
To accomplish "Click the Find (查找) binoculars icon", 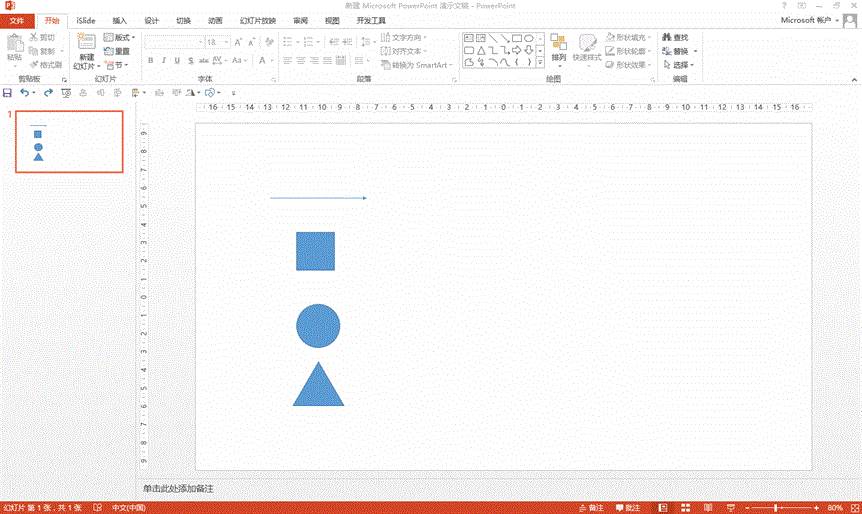I will tap(666, 37).
